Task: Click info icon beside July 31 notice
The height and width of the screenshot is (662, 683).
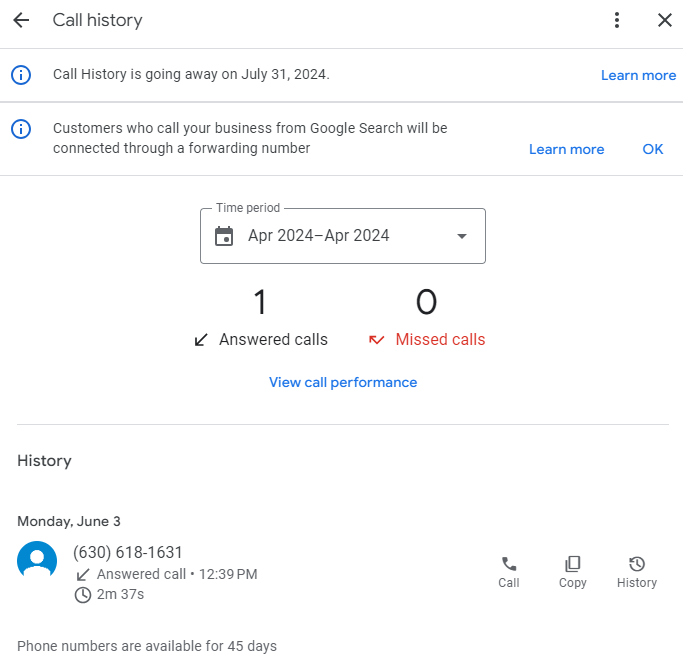Action: tap(21, 75)
